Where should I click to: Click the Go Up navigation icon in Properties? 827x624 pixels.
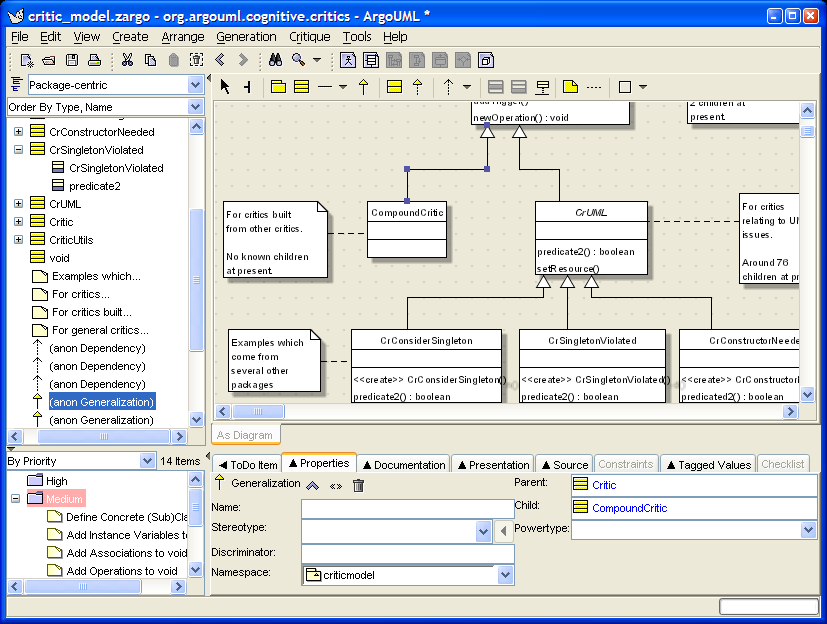[313, 486]
